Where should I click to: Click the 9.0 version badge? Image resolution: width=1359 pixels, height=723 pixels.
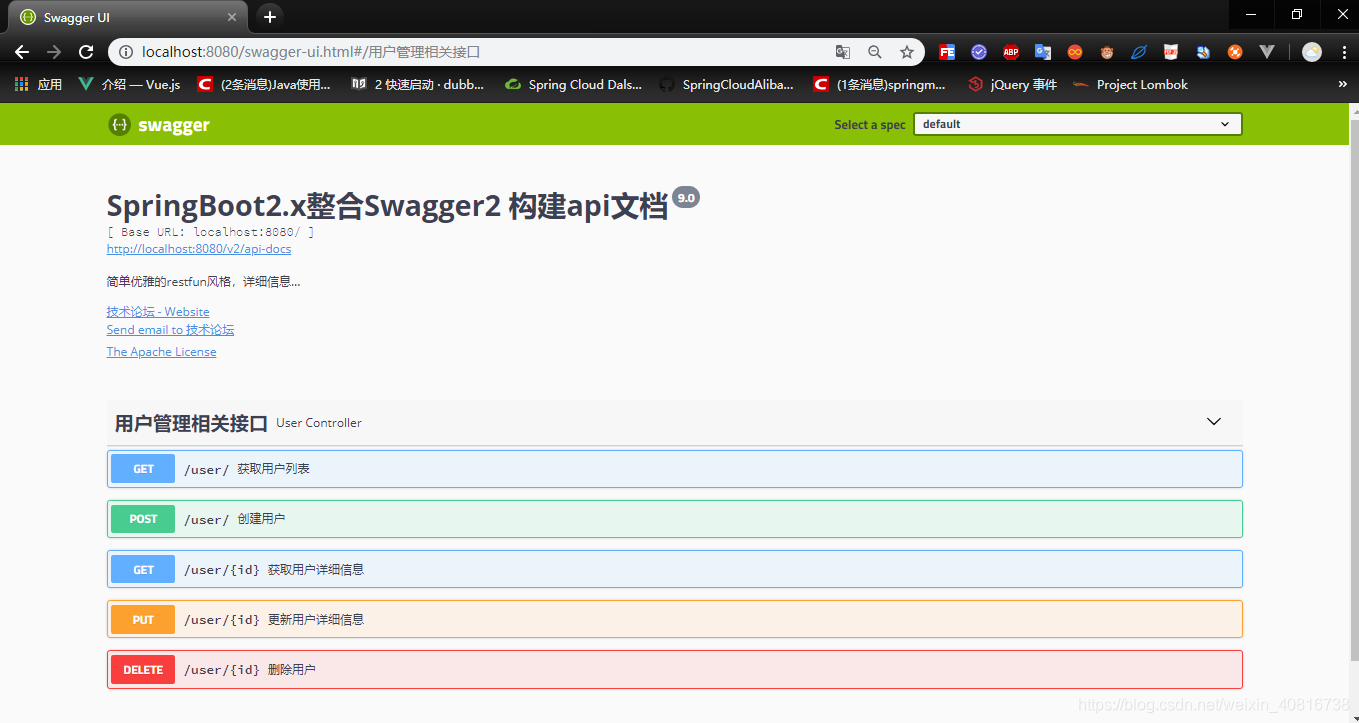click(x=686, y=198)
